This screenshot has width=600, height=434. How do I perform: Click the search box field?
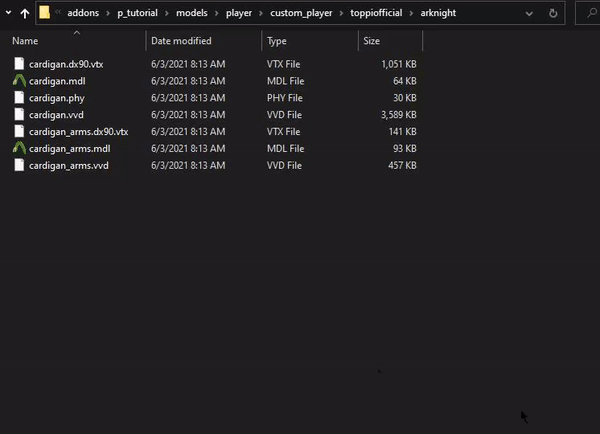coord(590,14)
